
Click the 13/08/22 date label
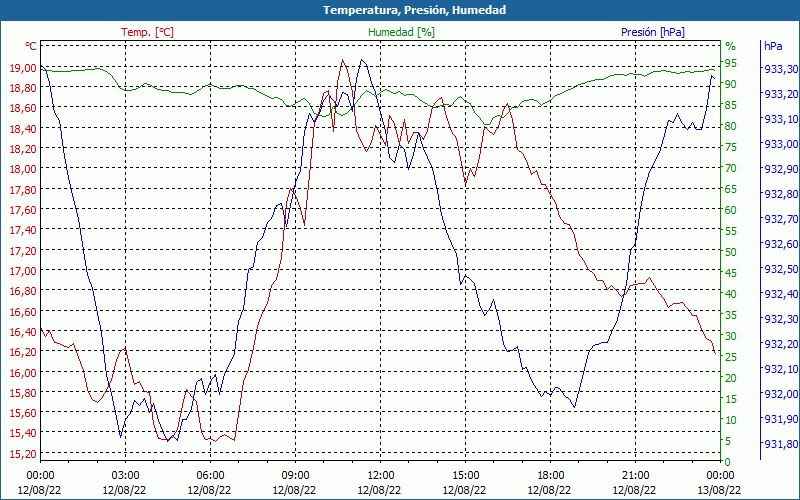click(x=719, y=490)
